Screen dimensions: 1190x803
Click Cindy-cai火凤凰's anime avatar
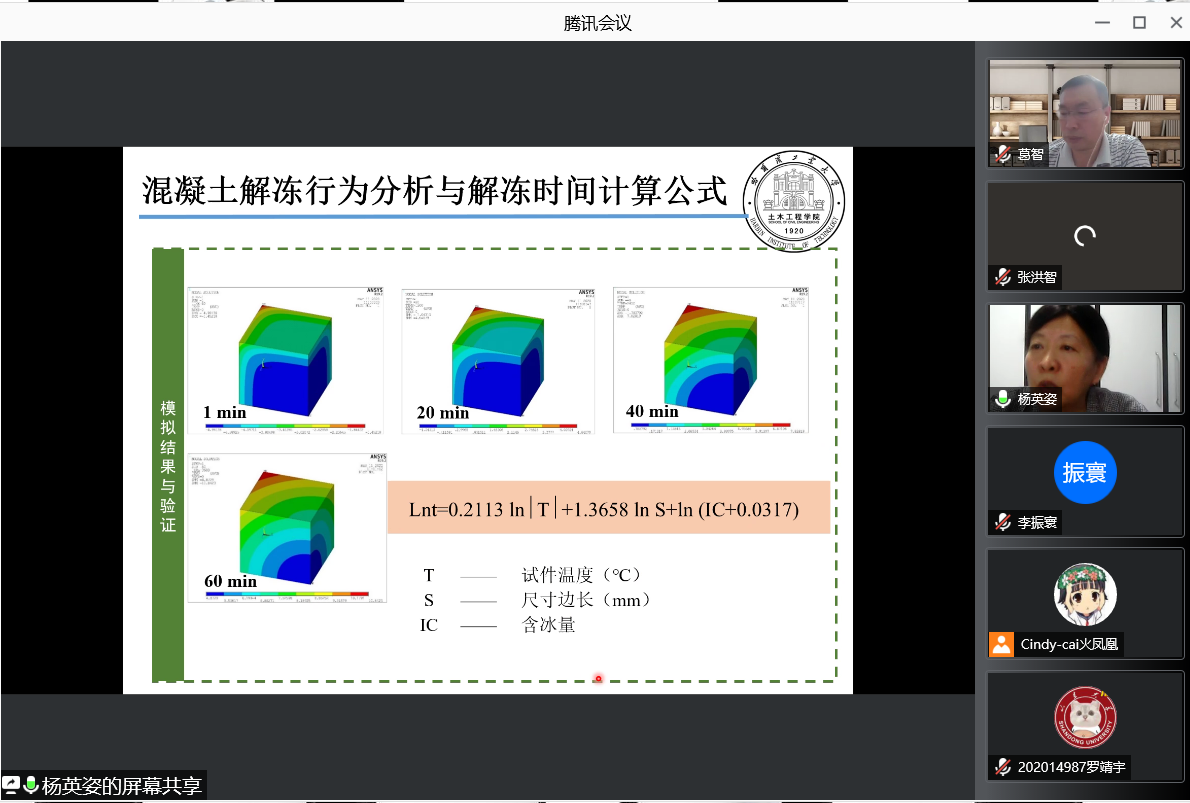[x=1085, y=594]
